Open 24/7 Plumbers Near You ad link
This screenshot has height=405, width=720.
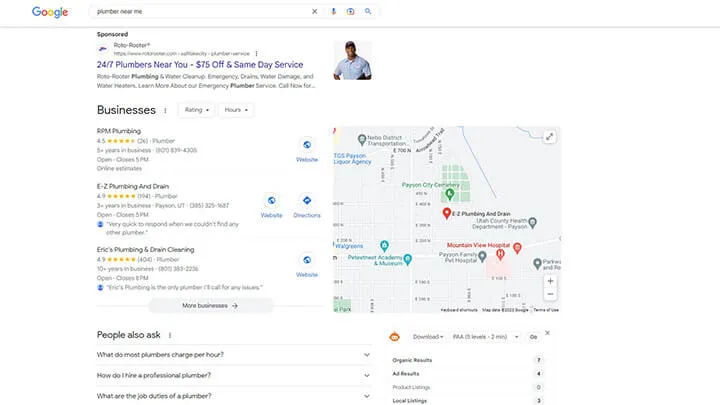tap(200, 65)
